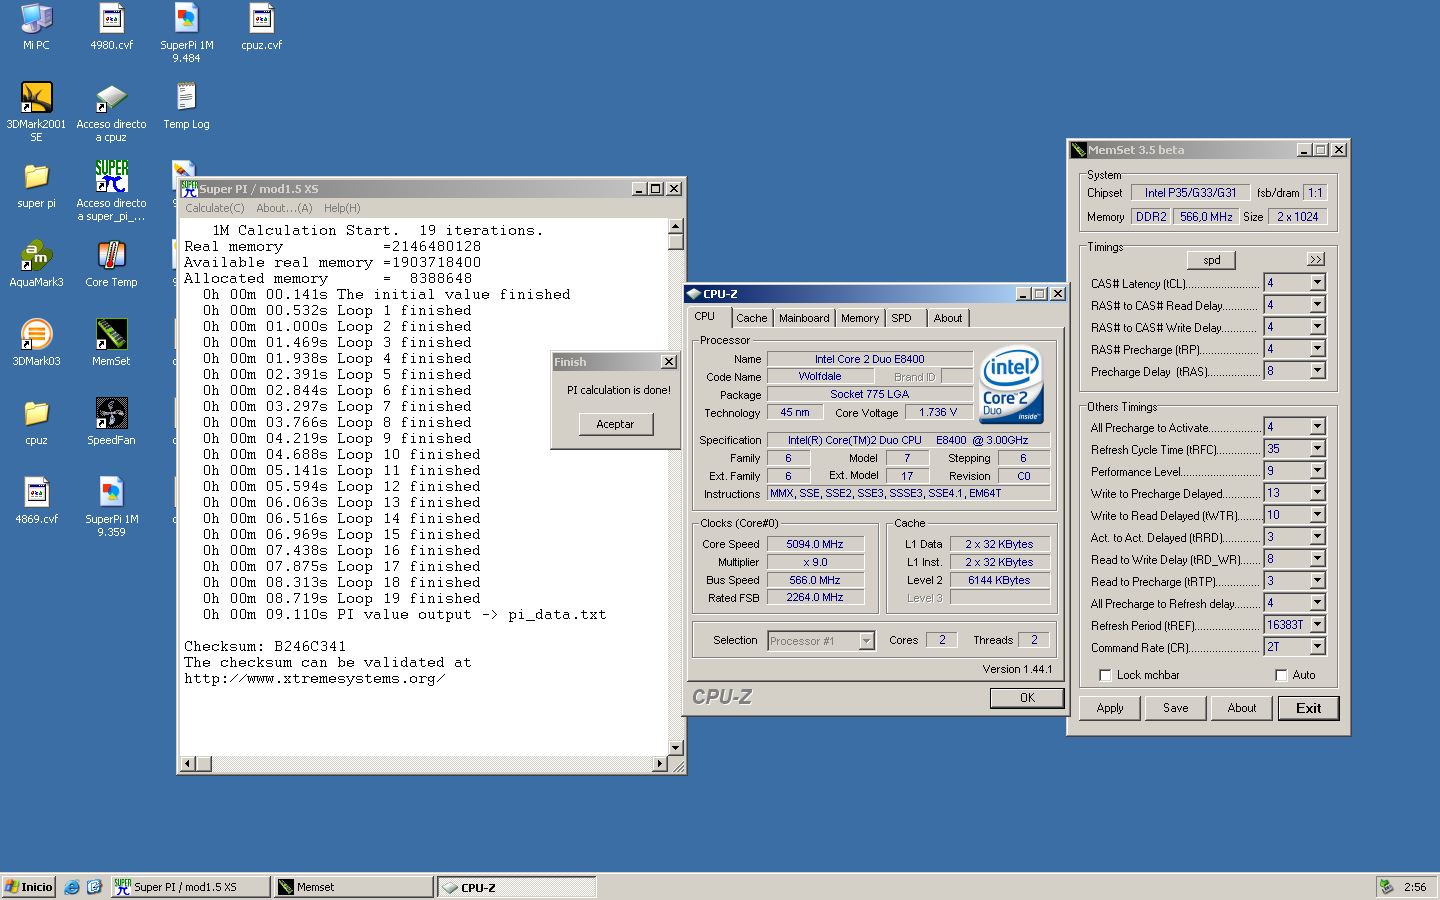The image size is (1440, 900).
Task: Click Internet Explorer quick launch icon
Action: pos(72,887)
